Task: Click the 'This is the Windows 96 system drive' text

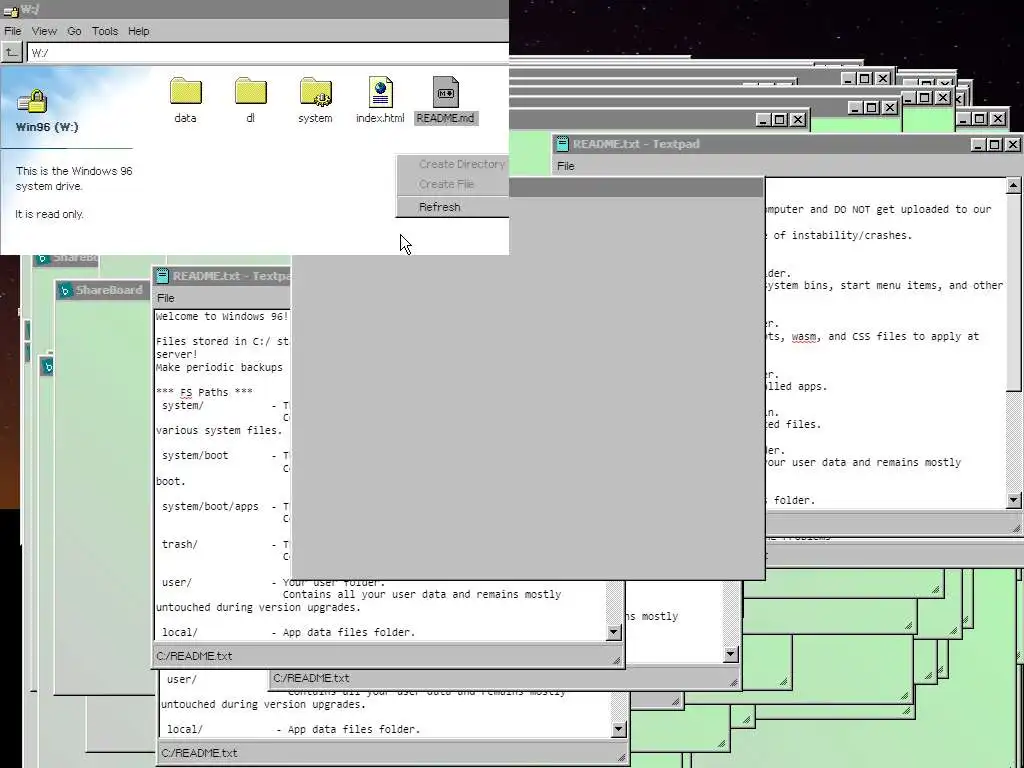Action: [x=74, y=178]
